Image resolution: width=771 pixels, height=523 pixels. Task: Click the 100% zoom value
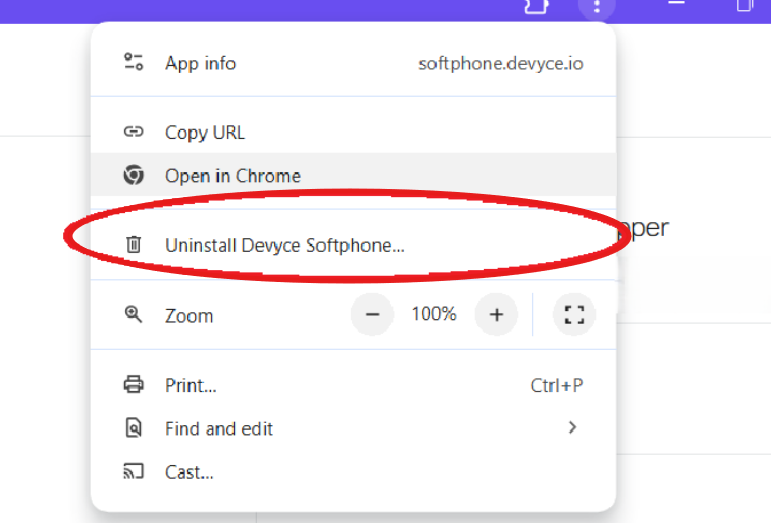coord(434,314)
